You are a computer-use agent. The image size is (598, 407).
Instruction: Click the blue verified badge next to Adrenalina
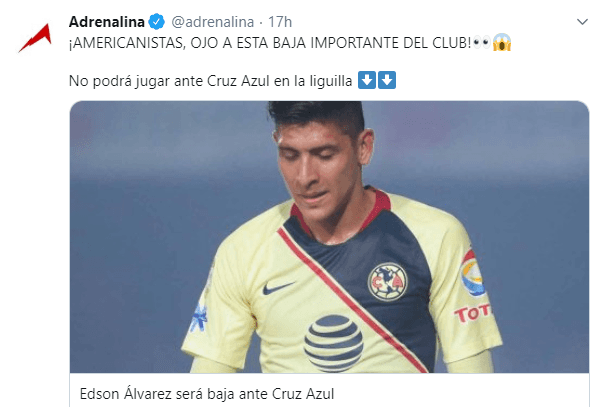[x=156, y=22]
